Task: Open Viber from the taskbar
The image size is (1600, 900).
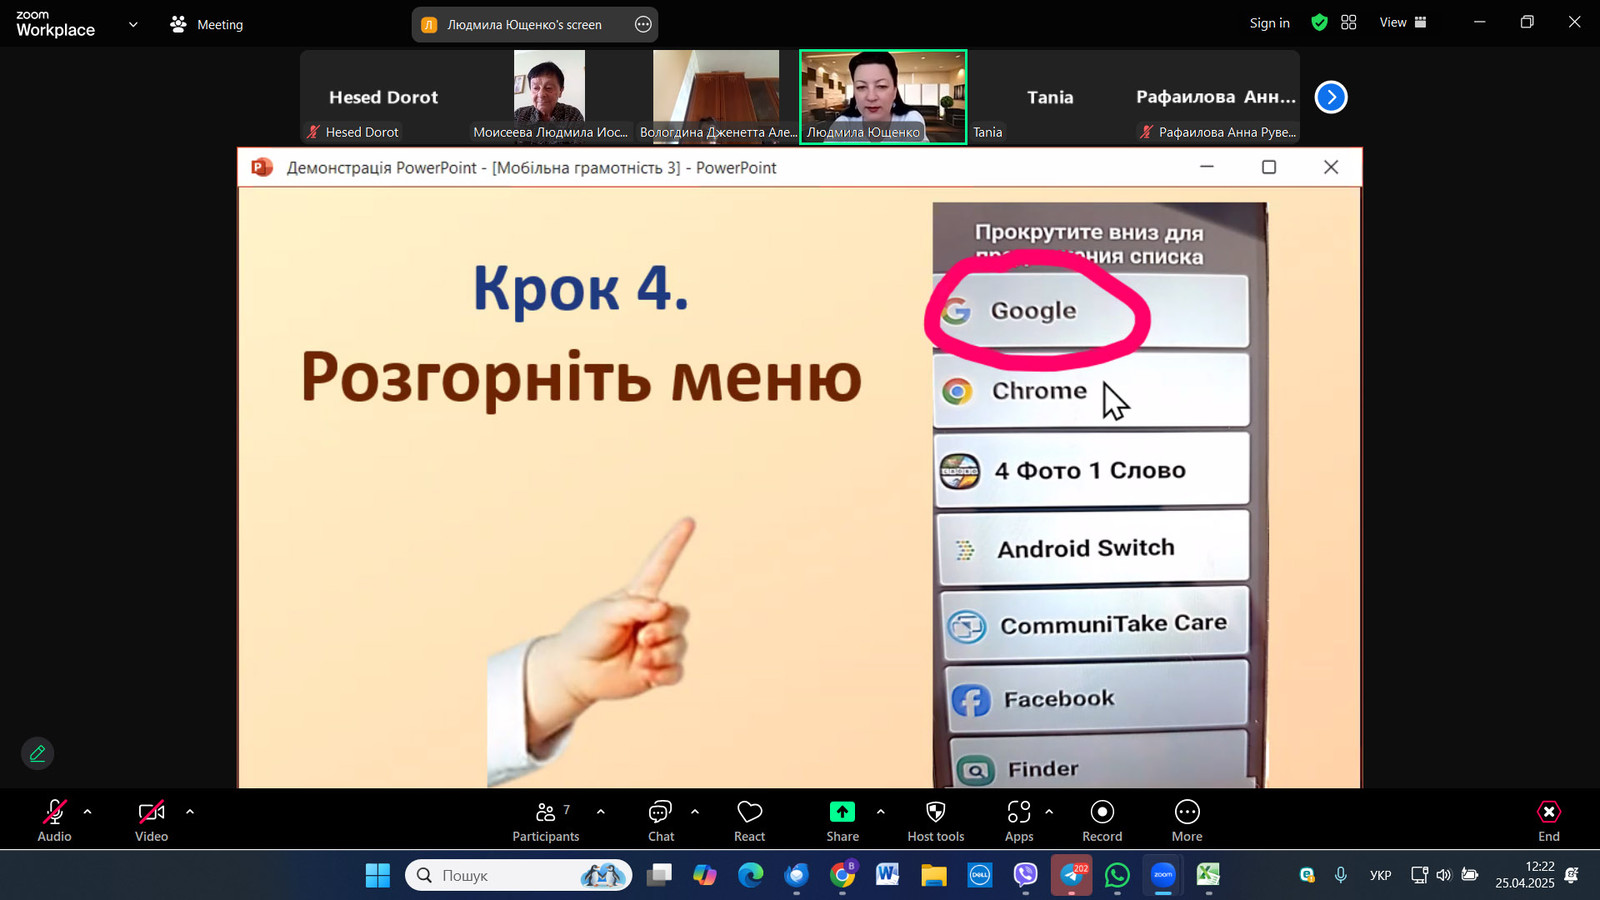Action: (1026, 875)
